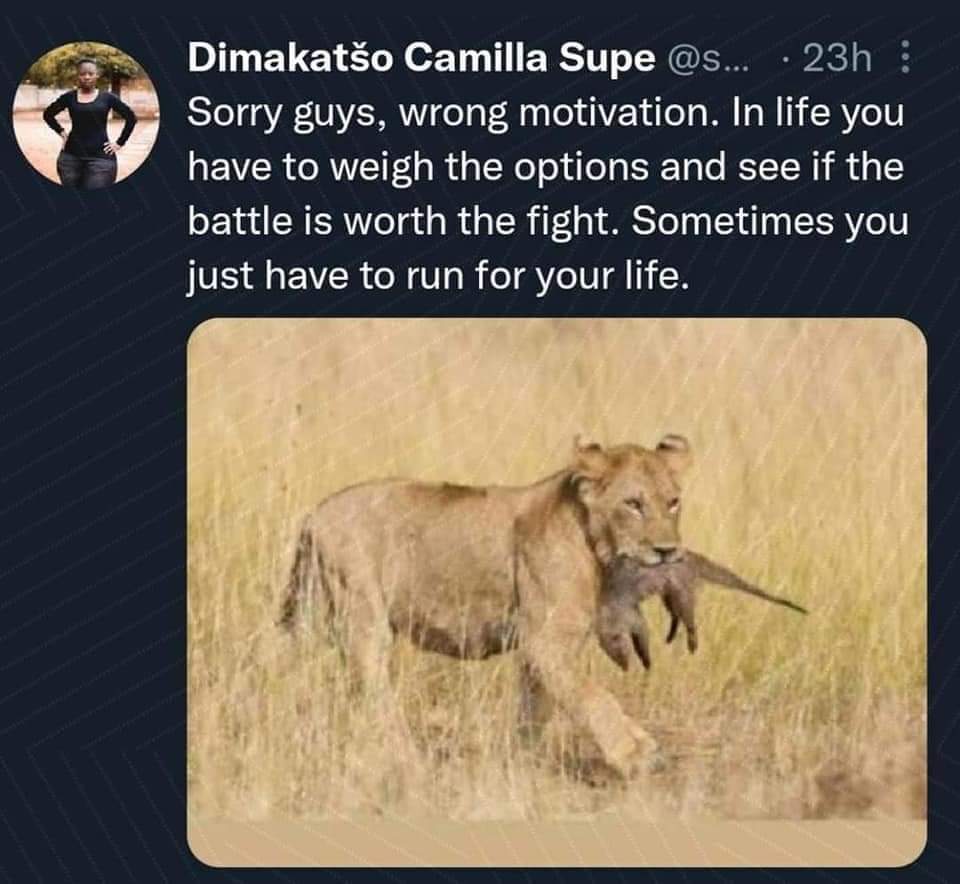Click the "weigh the options" phrase
960x884 pixels.
point(451,168)
